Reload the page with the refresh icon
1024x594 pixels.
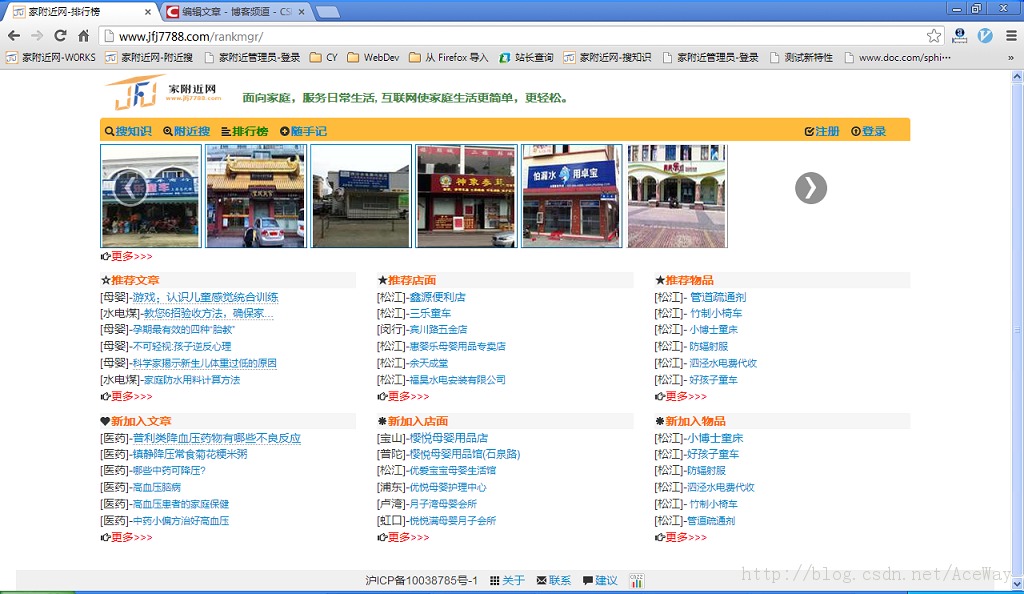pos(60,36)
